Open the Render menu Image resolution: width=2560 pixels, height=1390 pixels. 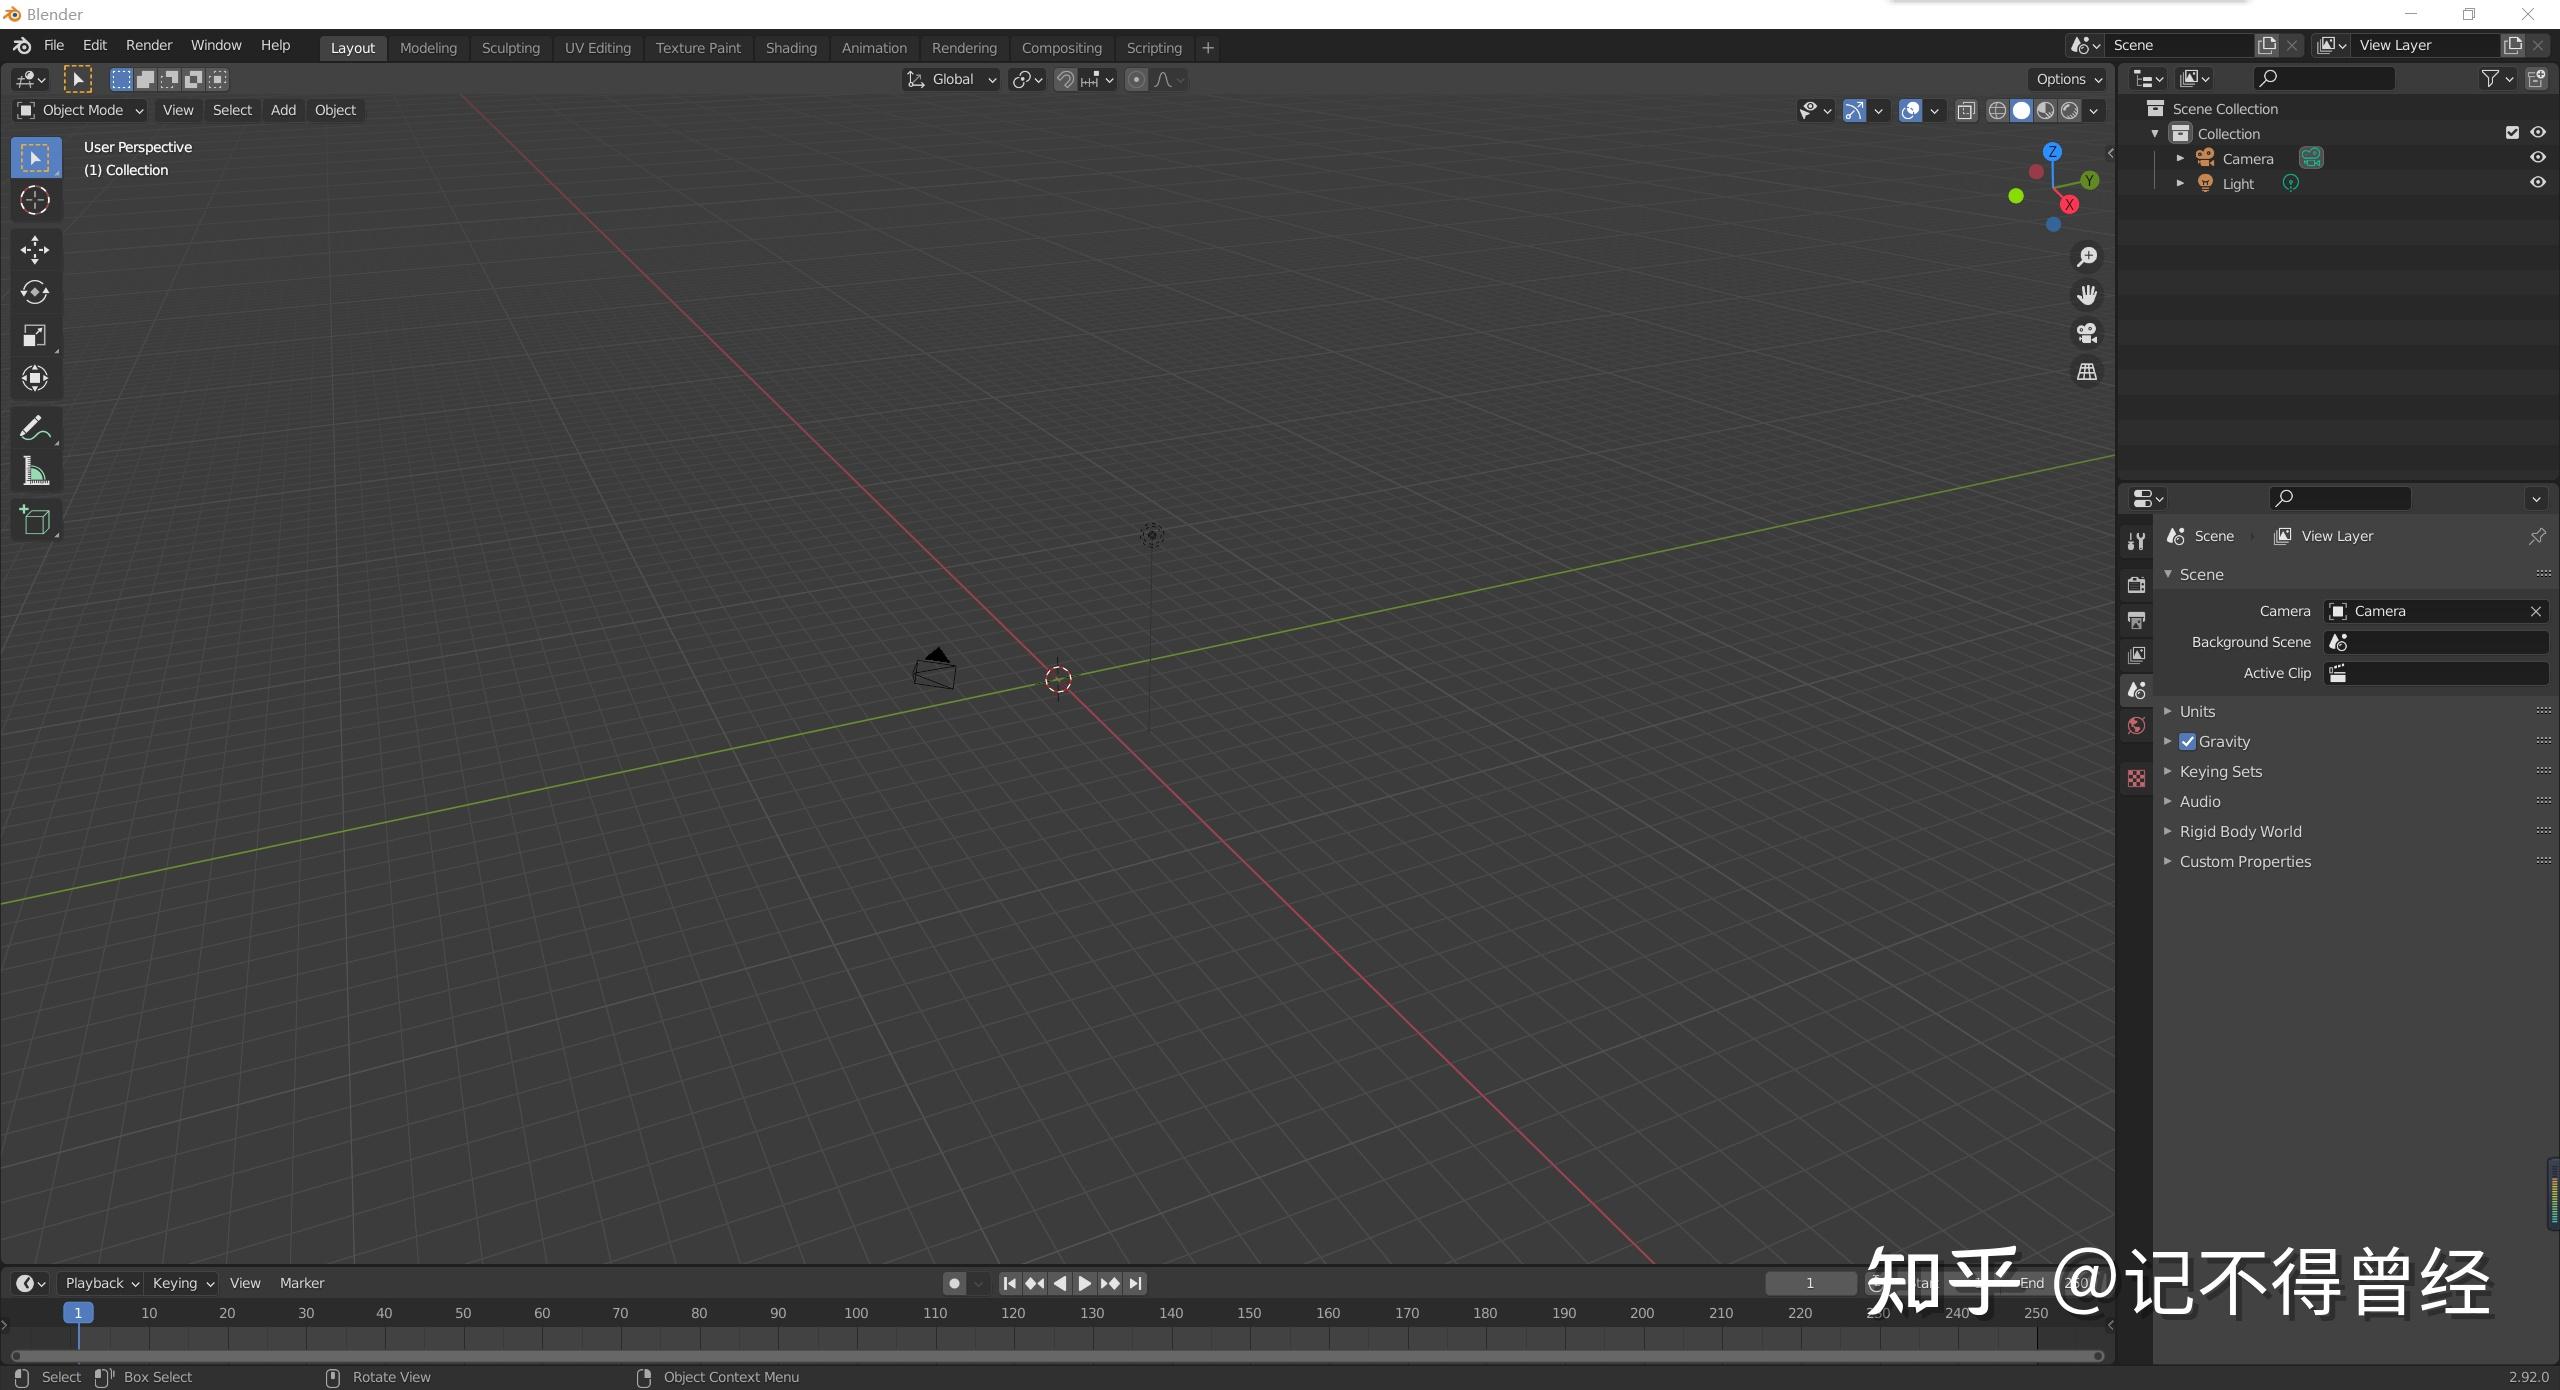149,46
